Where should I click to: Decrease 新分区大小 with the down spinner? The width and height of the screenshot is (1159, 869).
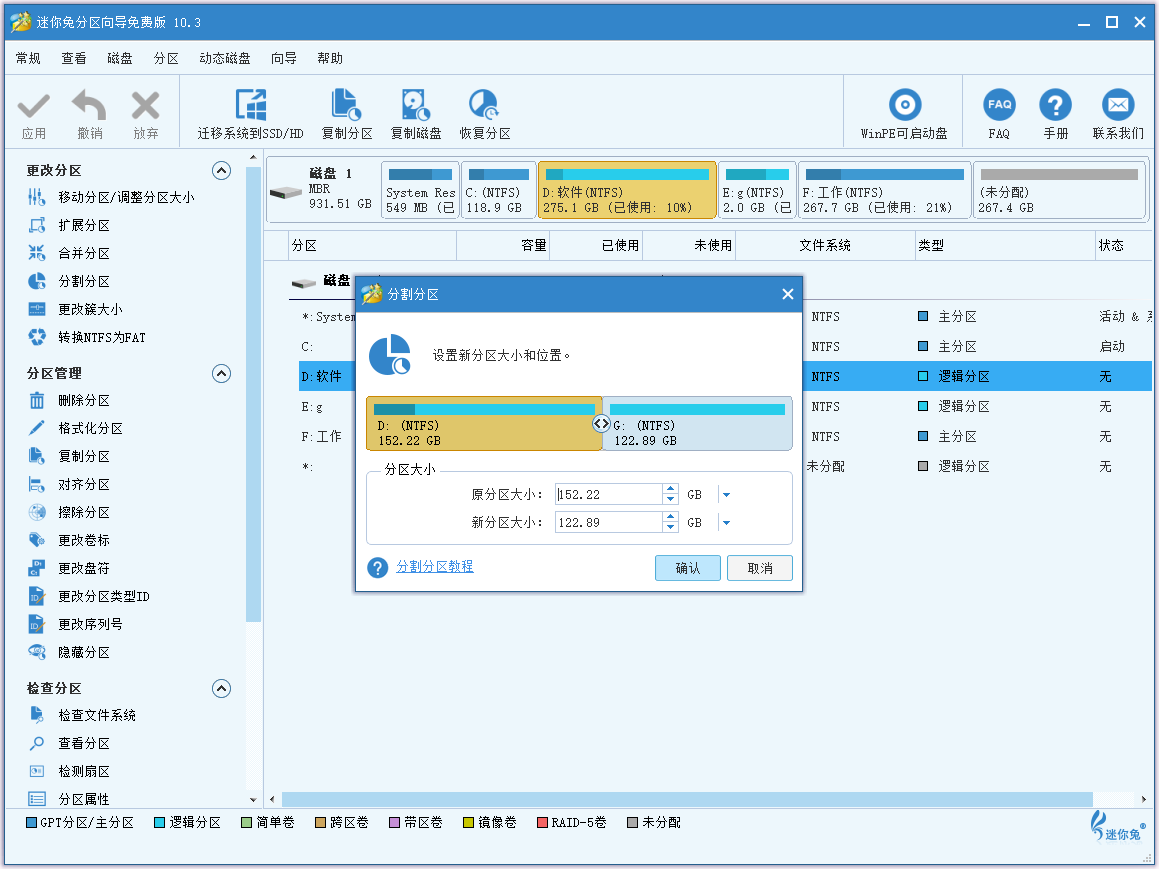[670, 528]
